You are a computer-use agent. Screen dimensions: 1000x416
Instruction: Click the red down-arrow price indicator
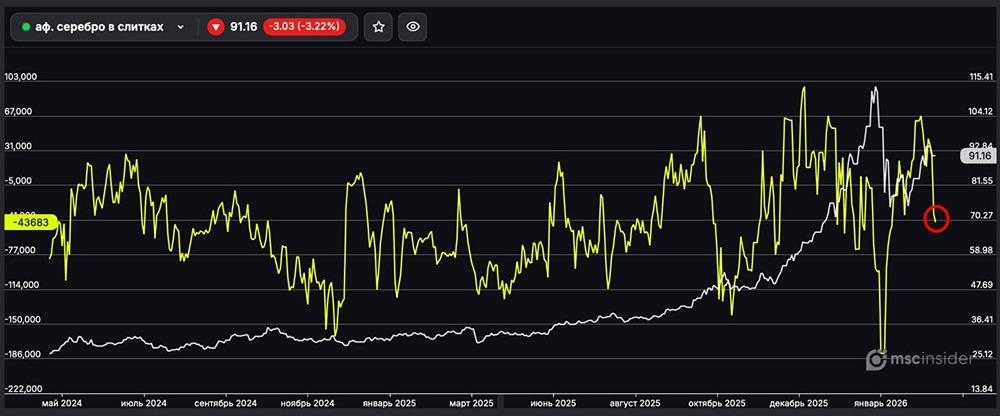pos(215,27)
